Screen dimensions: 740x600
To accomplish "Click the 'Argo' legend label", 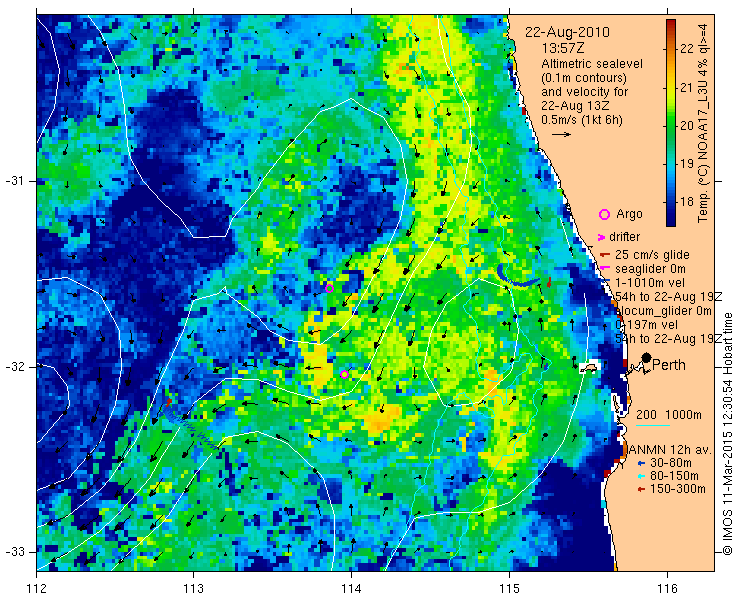I will [x=629, y=214].
